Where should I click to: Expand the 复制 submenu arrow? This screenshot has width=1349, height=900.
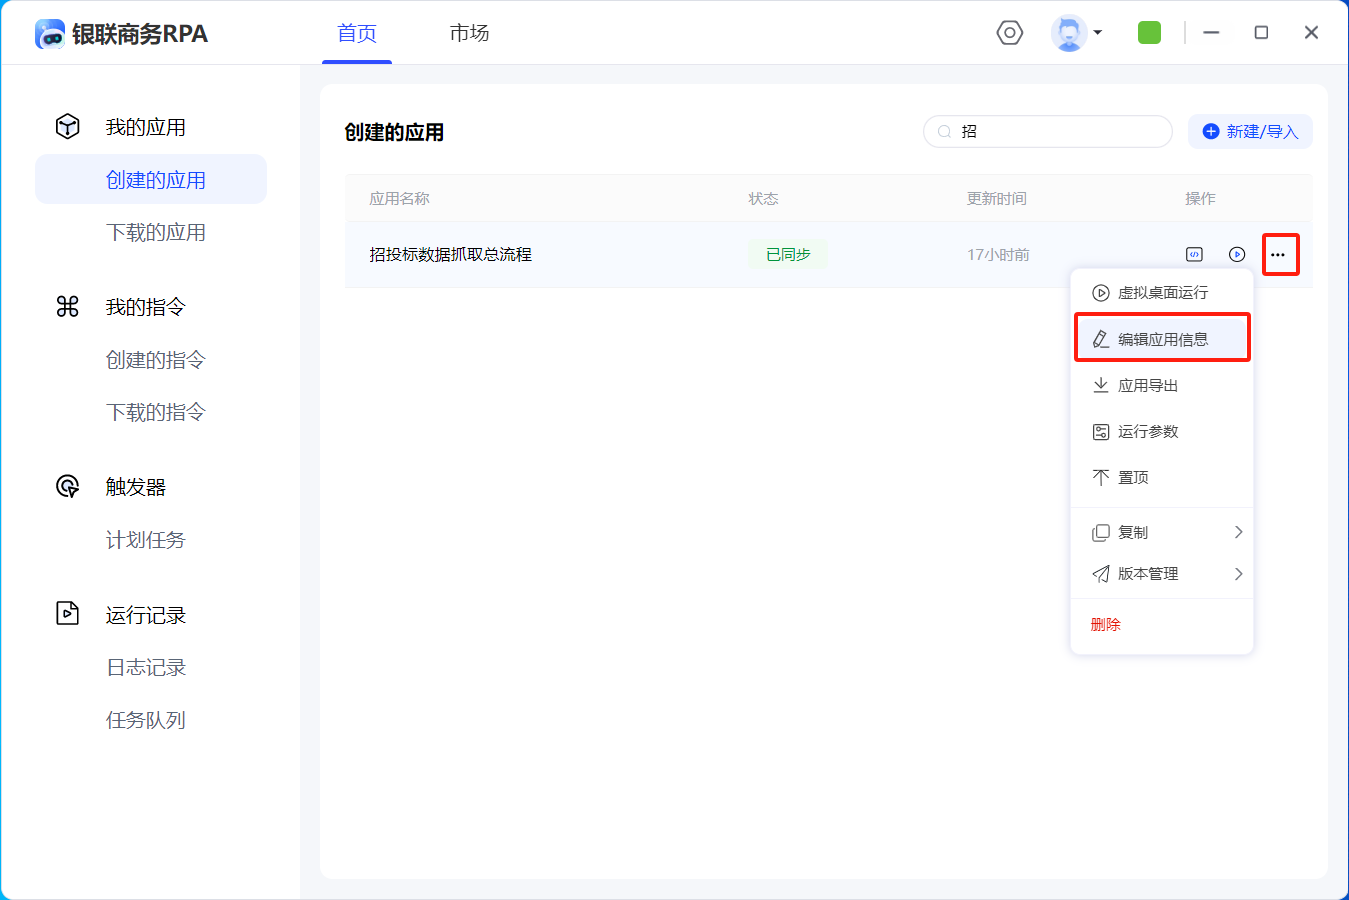point(1238,532)
